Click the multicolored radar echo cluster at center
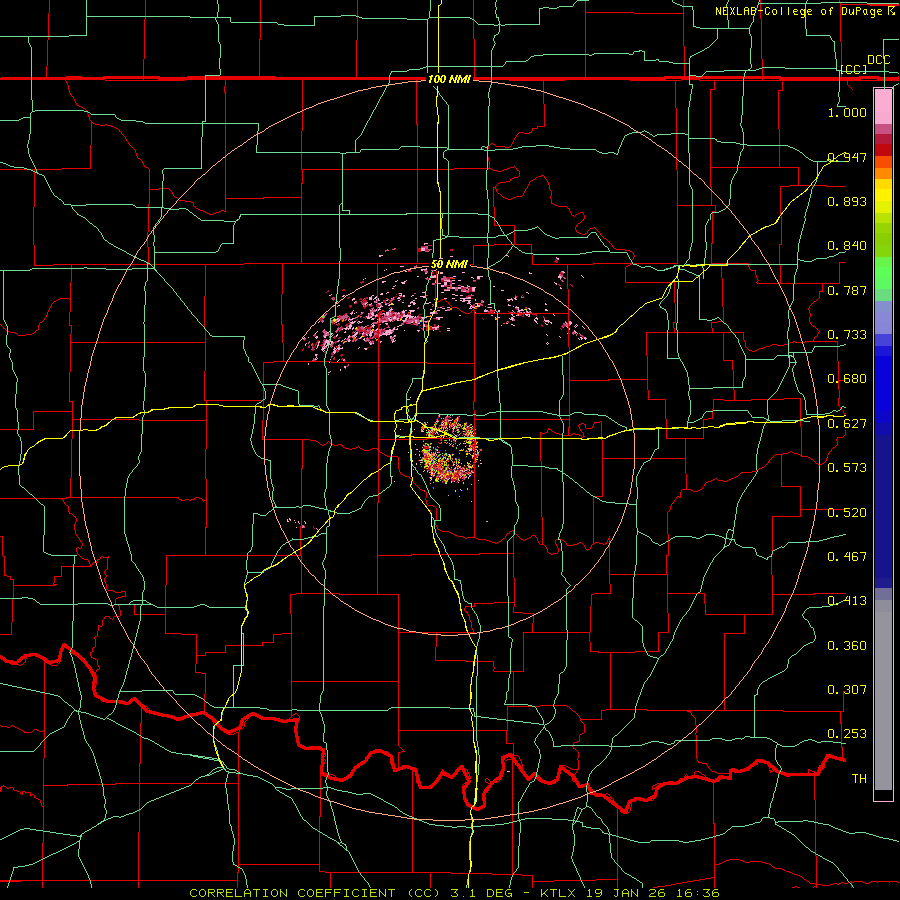 (x=449, y=449)
